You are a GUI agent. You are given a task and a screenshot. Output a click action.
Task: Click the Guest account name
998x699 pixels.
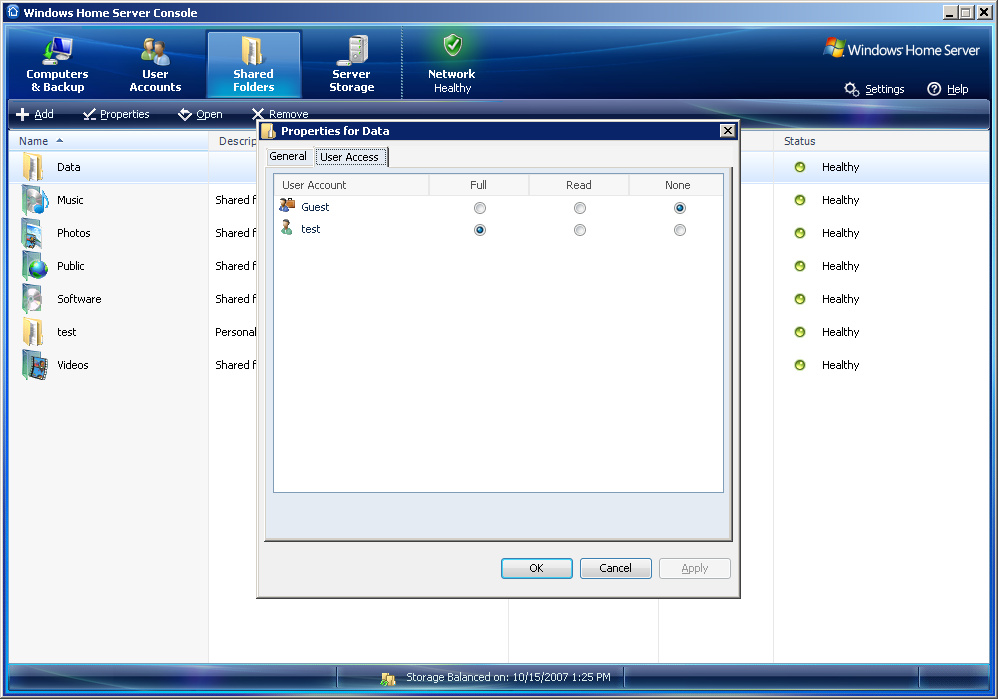[x=315, y=207]
